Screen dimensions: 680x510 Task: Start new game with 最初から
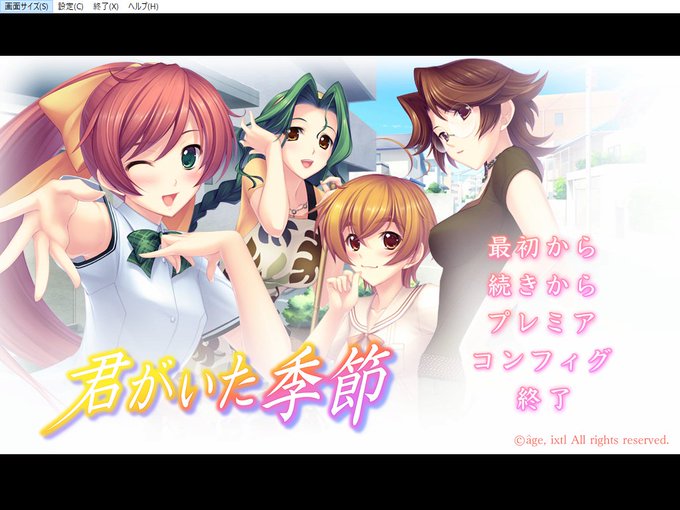coord(543,248)
